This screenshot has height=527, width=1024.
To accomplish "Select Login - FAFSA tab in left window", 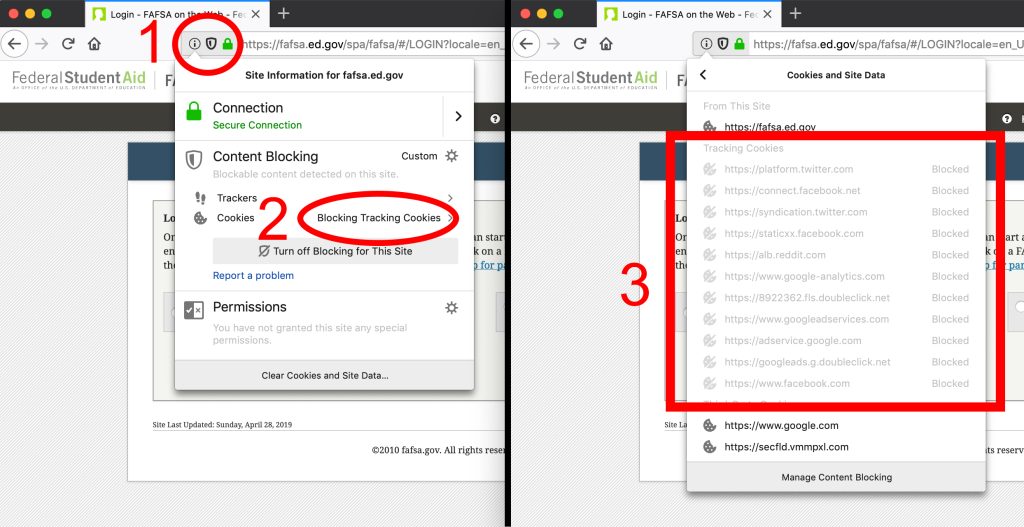I will coord(178,14).
